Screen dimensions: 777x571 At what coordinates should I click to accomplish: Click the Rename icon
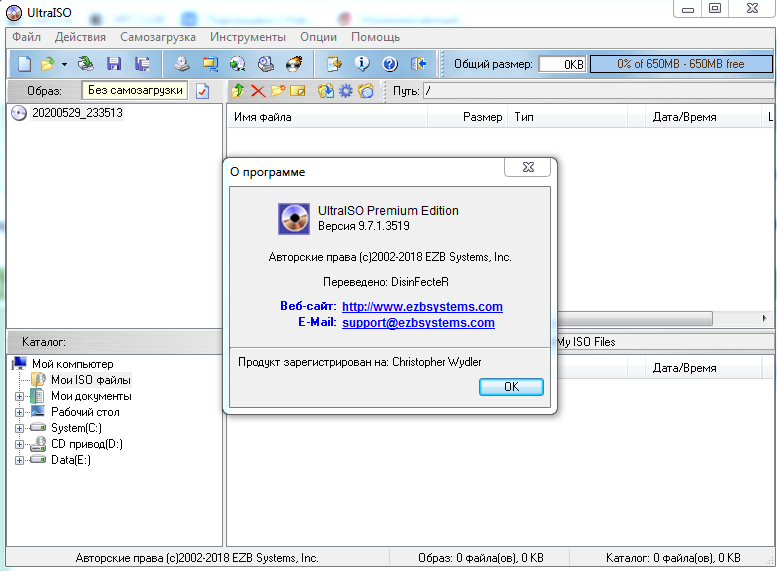point(298,91)
